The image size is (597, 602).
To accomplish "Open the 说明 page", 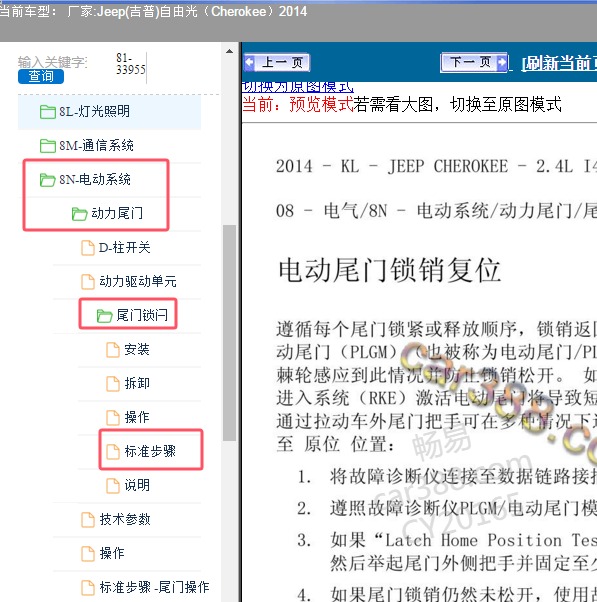I will (x=137, y=485).
